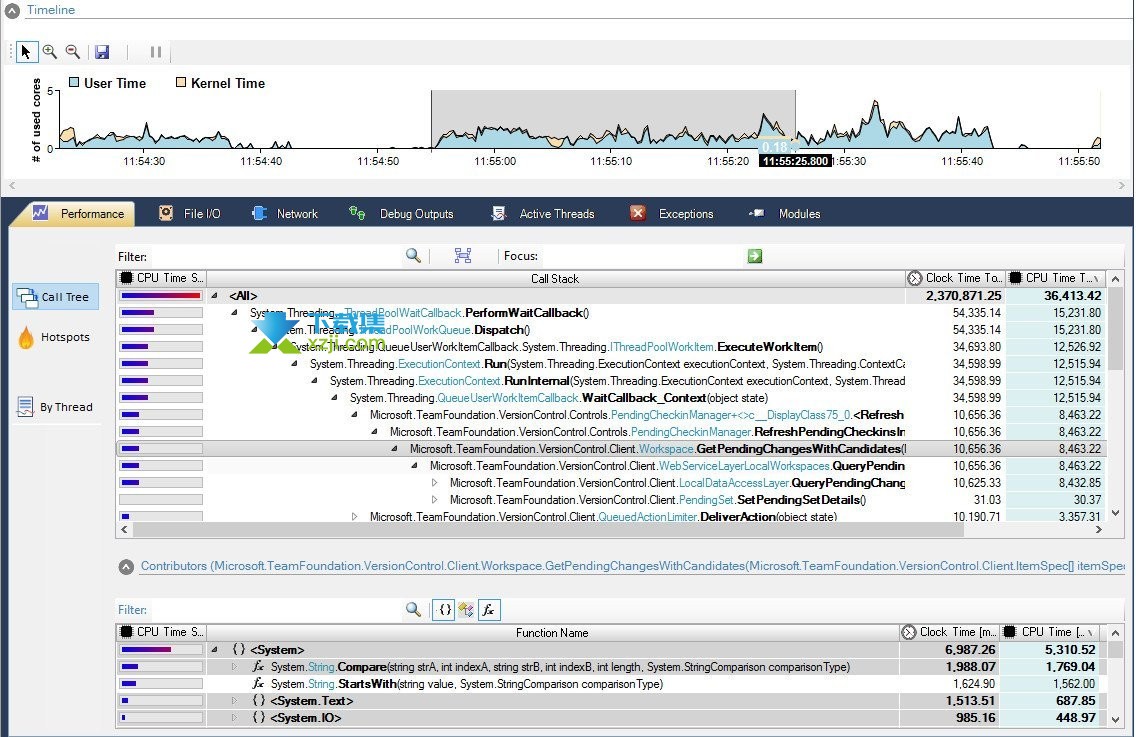Expand the PendingSet.SetPendingSetDetails() node

click(435, 499)
